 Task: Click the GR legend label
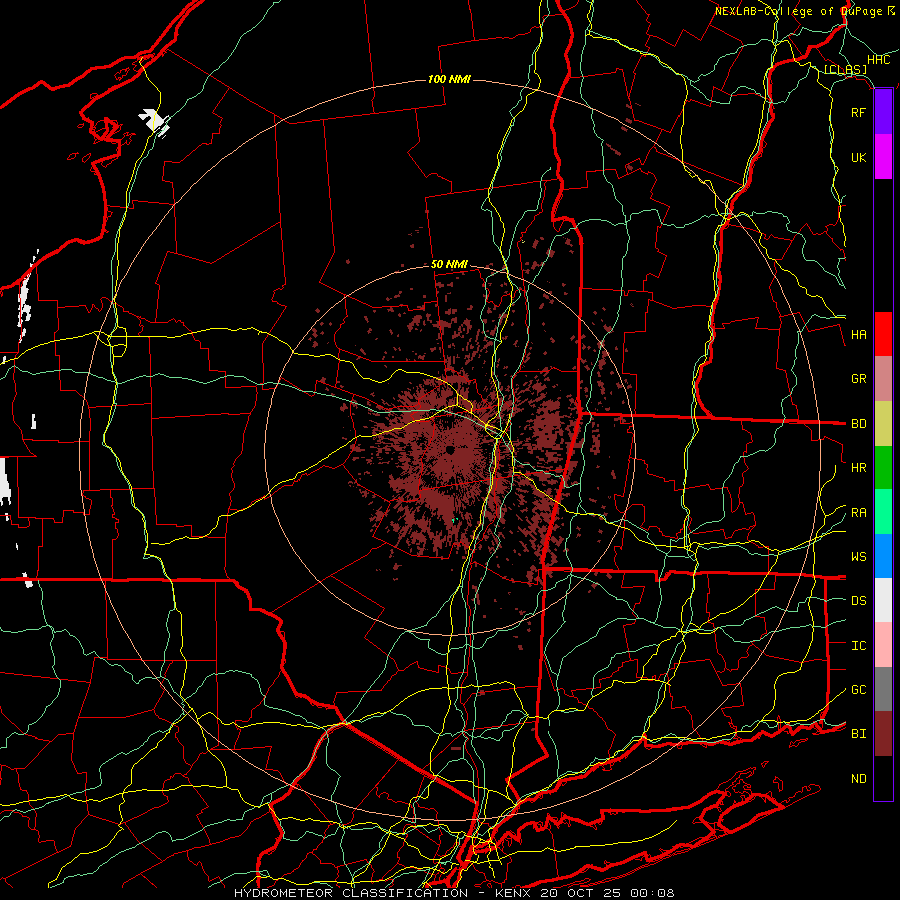pos(858,379)
